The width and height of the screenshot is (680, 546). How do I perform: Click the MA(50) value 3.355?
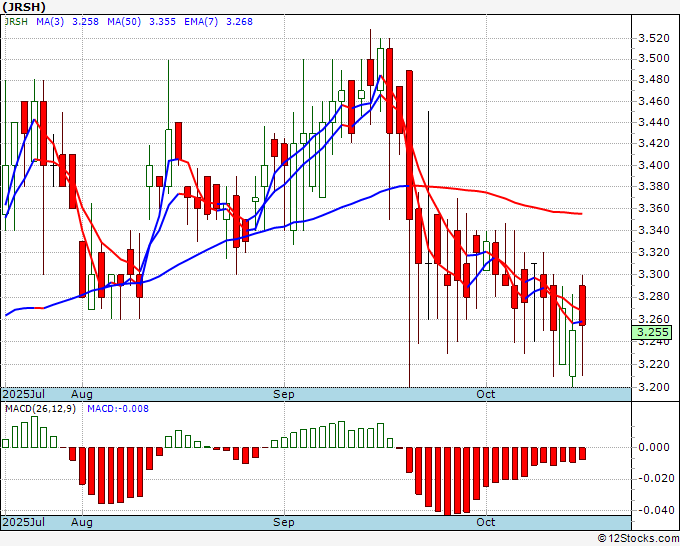[162, 22]
